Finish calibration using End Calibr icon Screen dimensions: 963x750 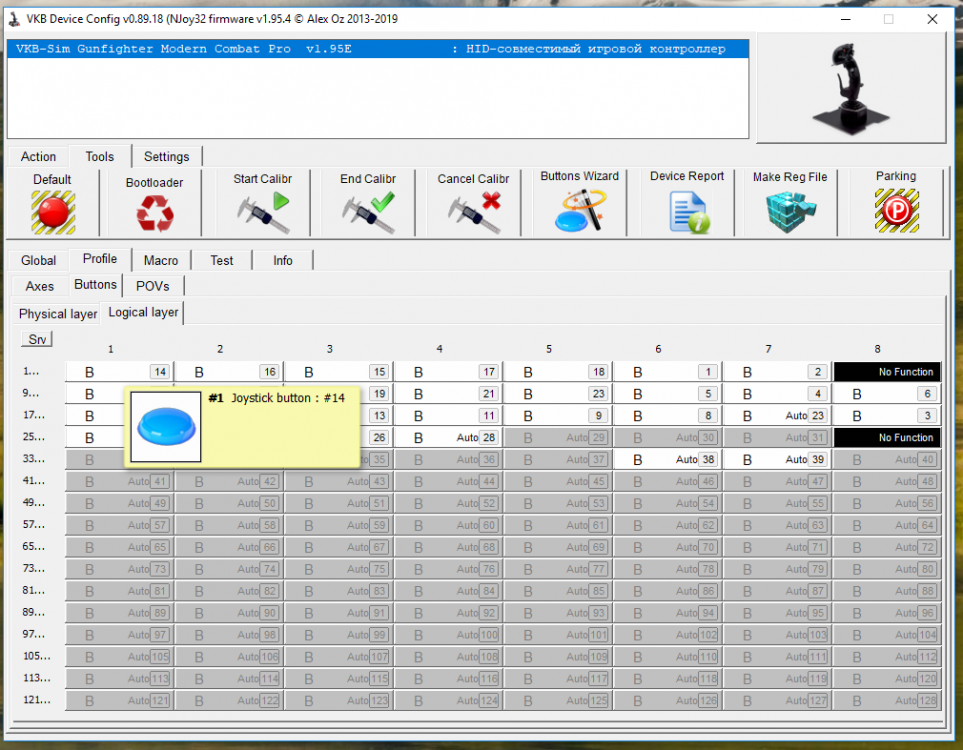(367, 211)
